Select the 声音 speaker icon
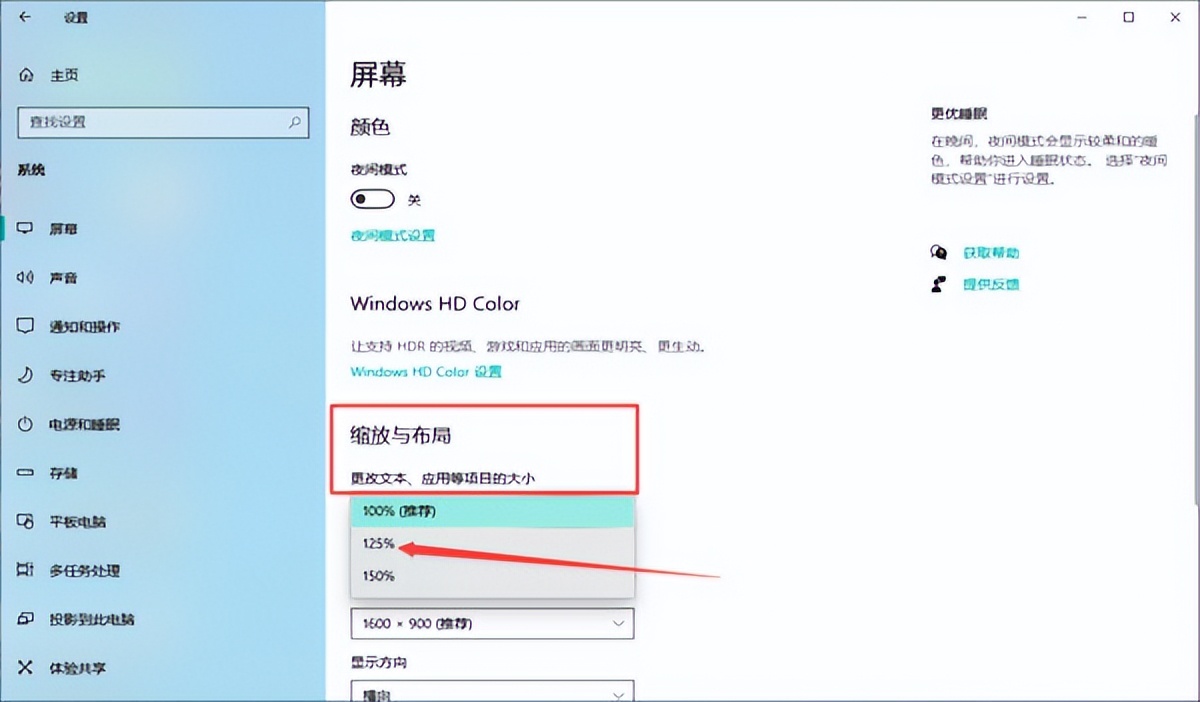 tap(26, 277)
